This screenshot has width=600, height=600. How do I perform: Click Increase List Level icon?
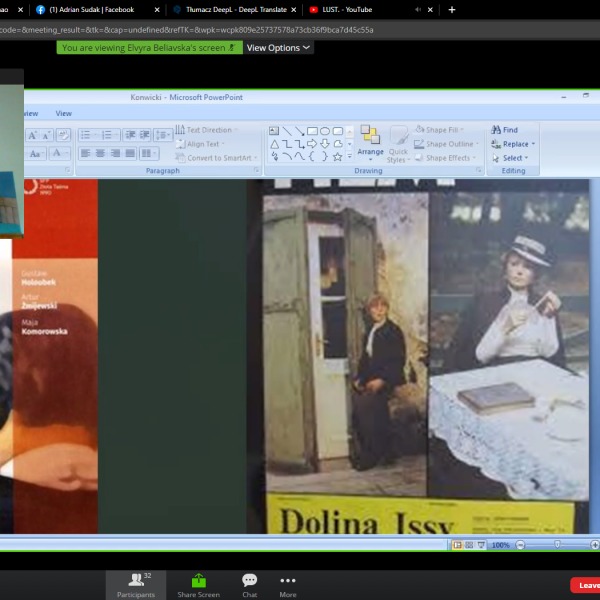pyautogui.click(x=144, y=135)
